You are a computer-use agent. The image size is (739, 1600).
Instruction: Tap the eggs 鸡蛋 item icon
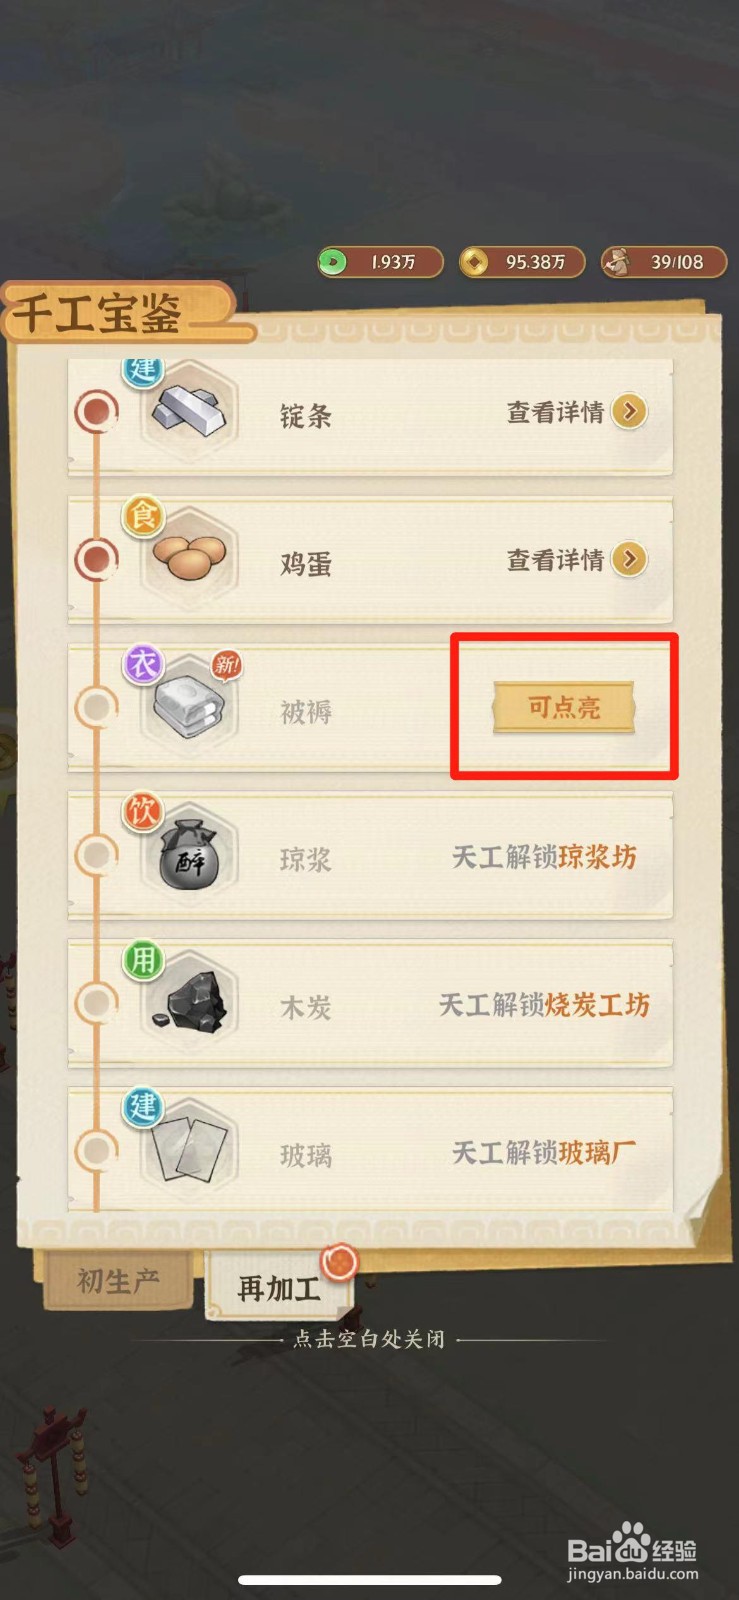[189, 559]
